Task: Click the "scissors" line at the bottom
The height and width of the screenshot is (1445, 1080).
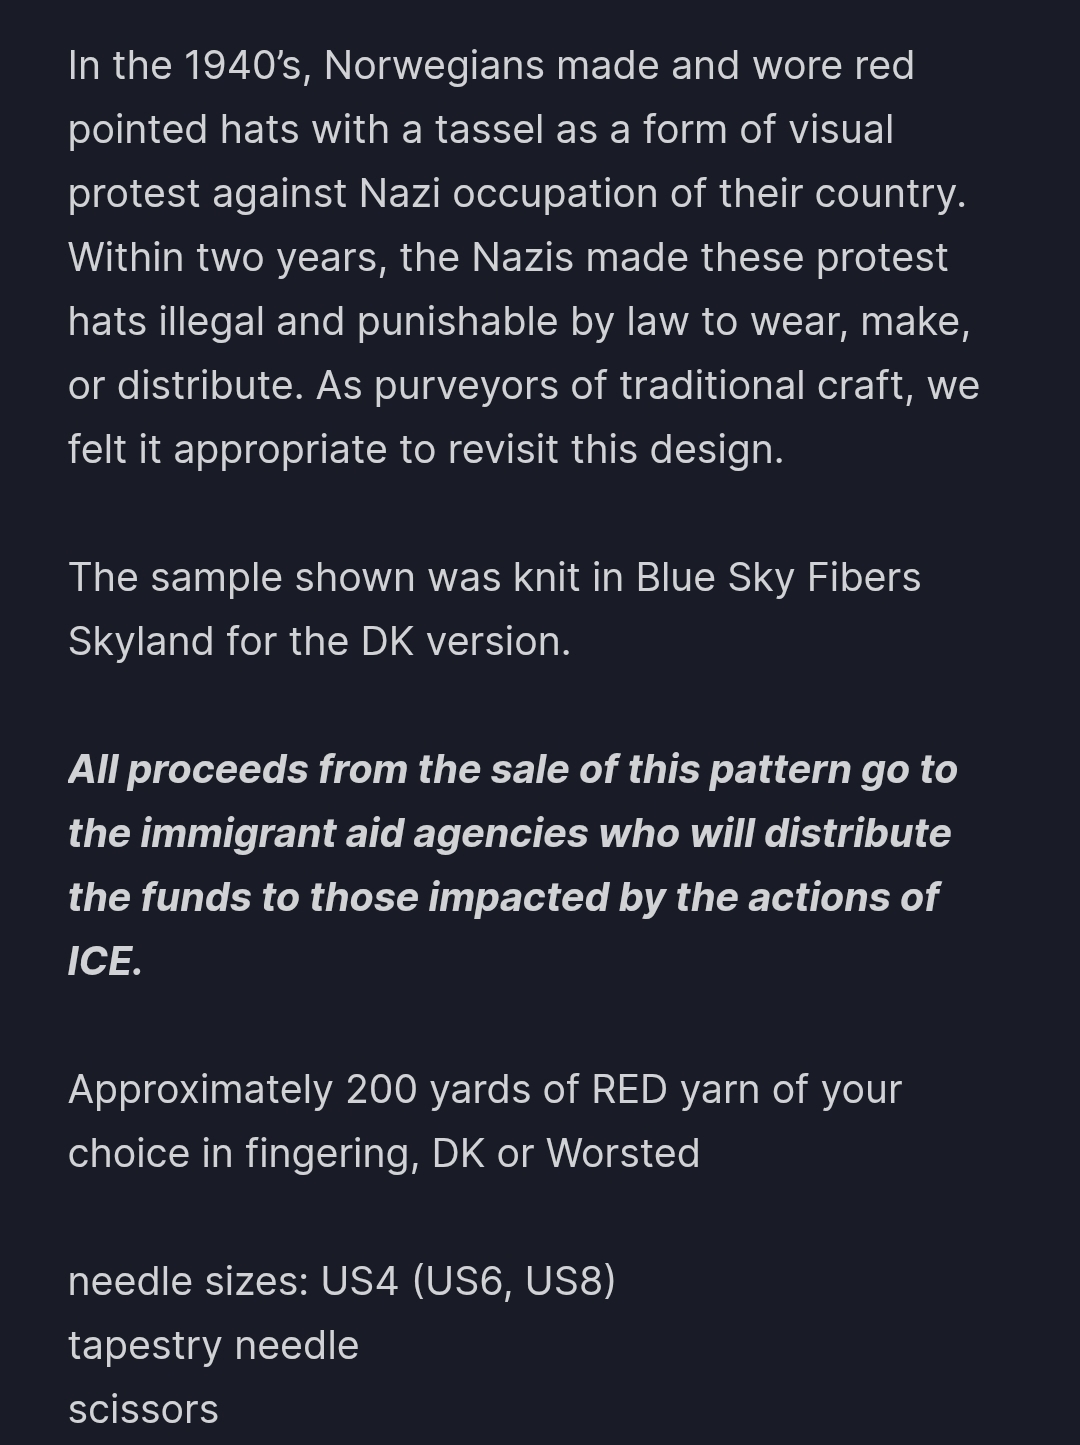Action: (143, 1410)
